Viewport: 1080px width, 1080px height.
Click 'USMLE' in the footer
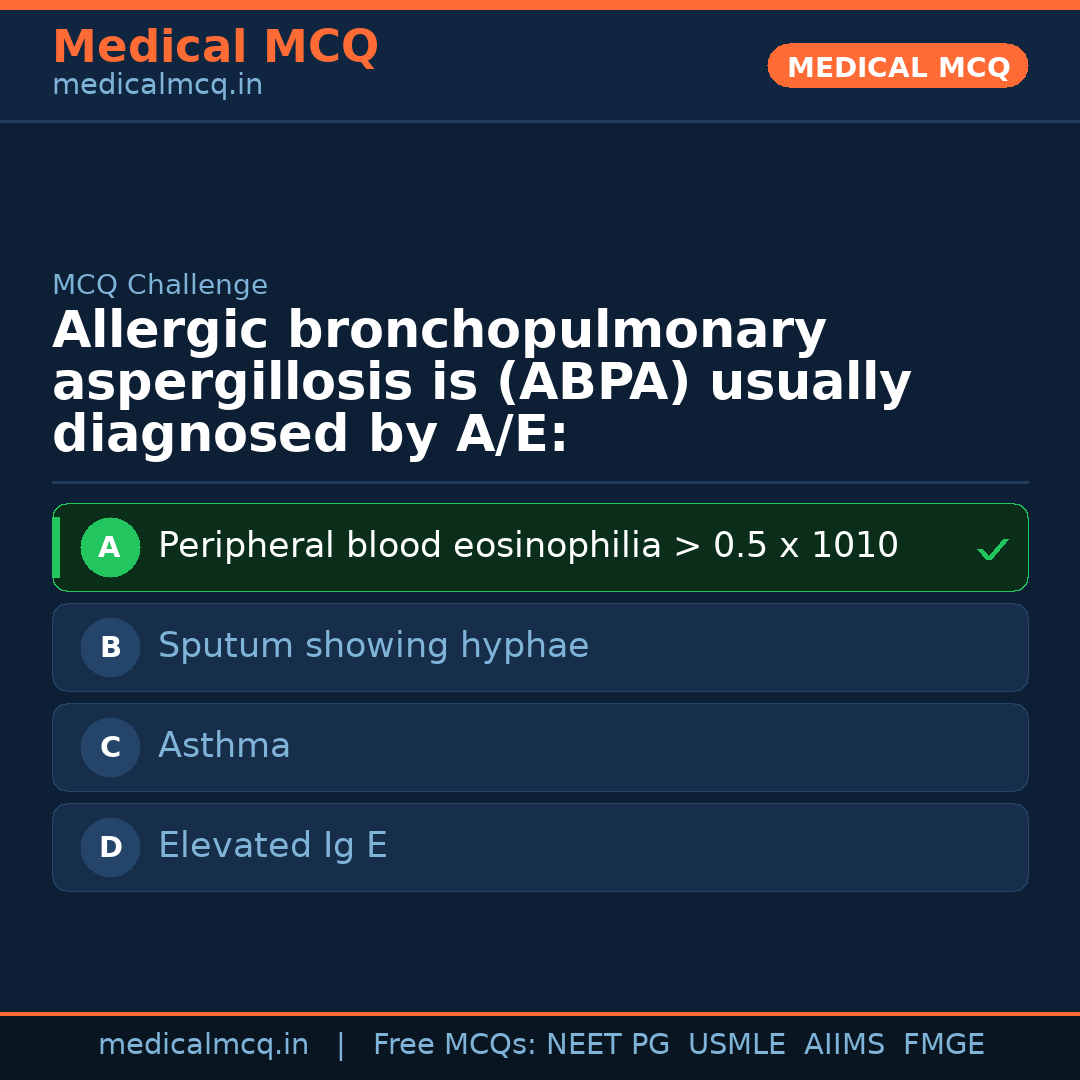point(736,1045)
